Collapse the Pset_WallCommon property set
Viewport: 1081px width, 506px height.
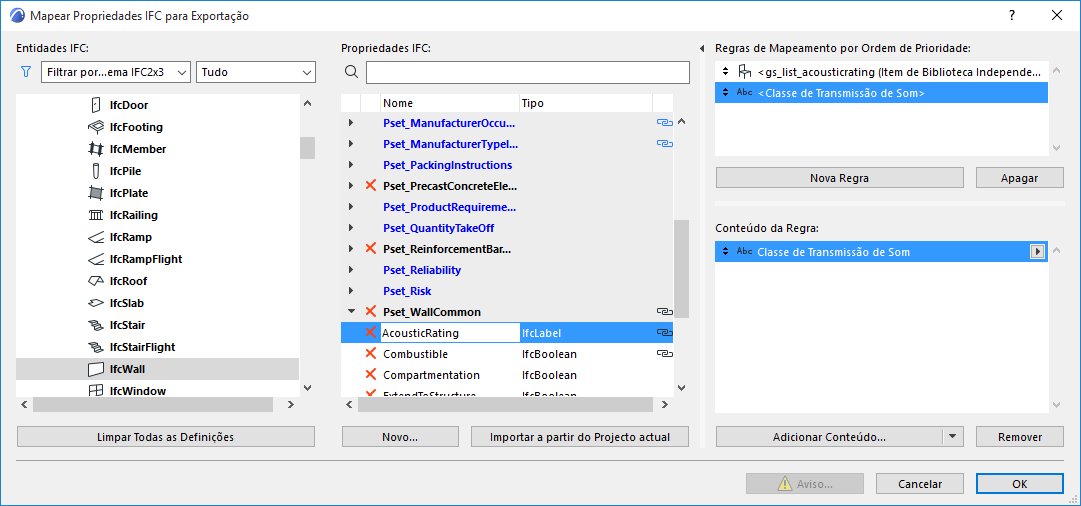tap(351, 312)
